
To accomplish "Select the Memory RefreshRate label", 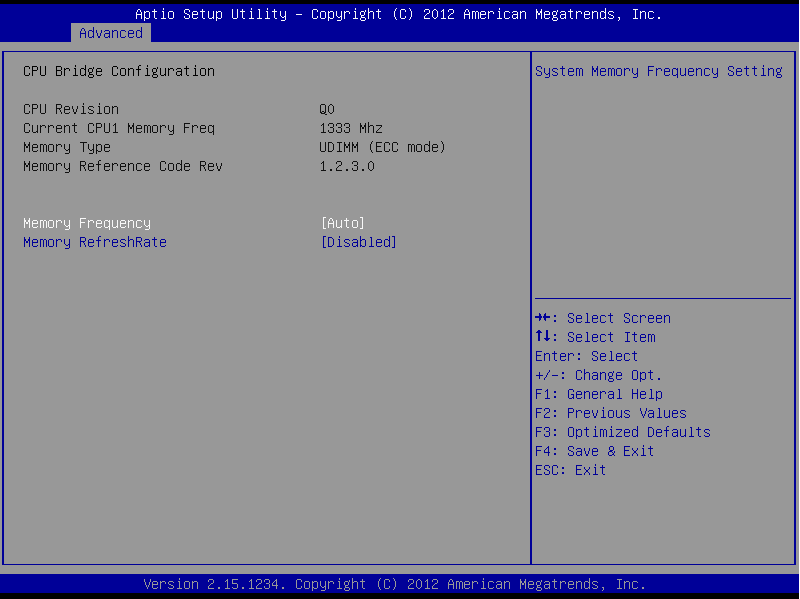I will click(x=95, y=242).
